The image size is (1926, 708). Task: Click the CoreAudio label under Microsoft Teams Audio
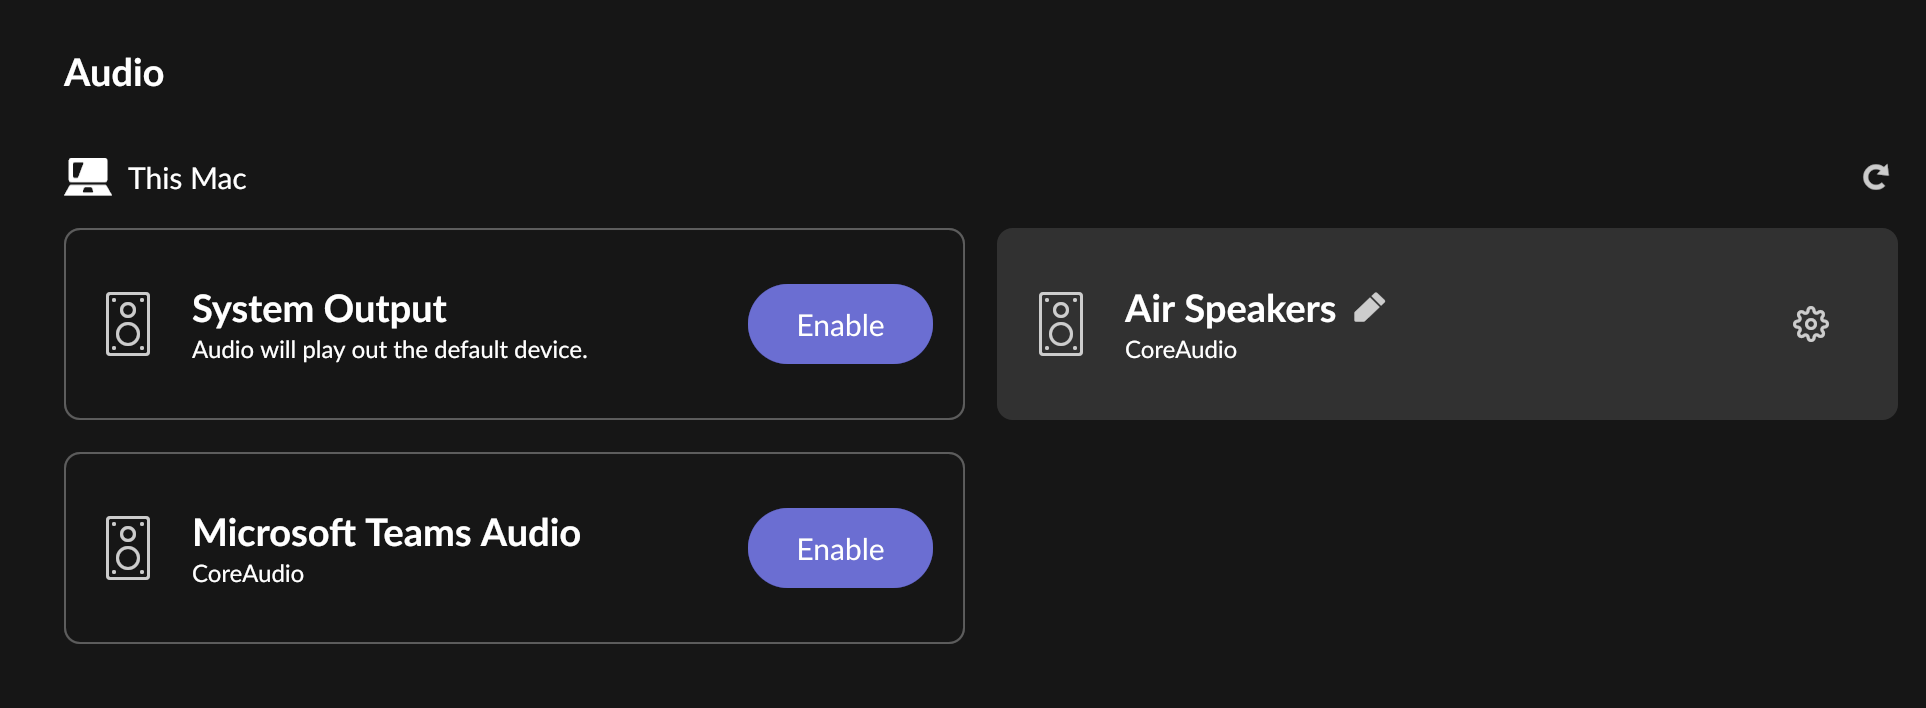click(x=248, y=574)
